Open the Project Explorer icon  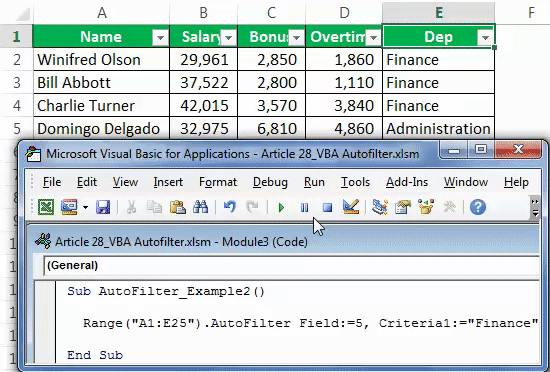[380, 207]
